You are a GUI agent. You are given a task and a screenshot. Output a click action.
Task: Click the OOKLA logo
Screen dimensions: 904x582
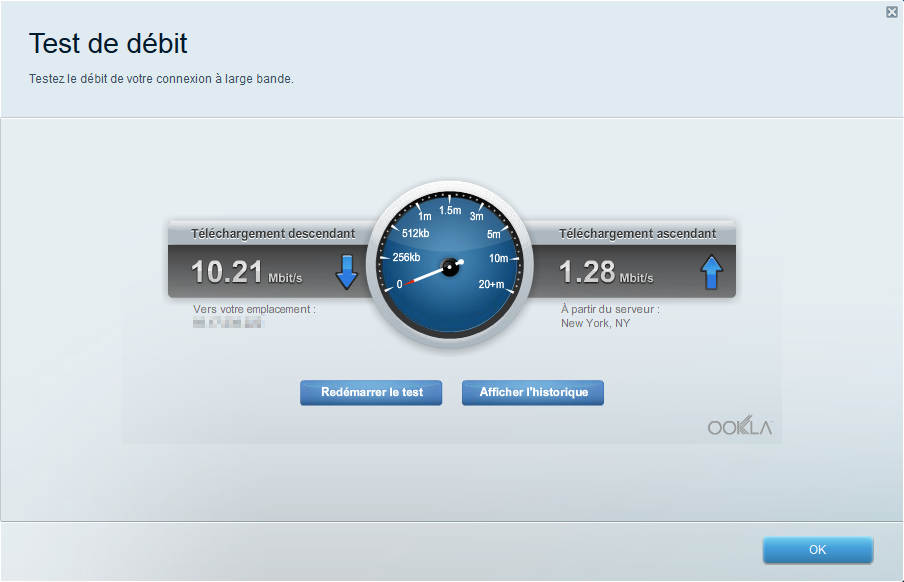(x=740, y=427)
